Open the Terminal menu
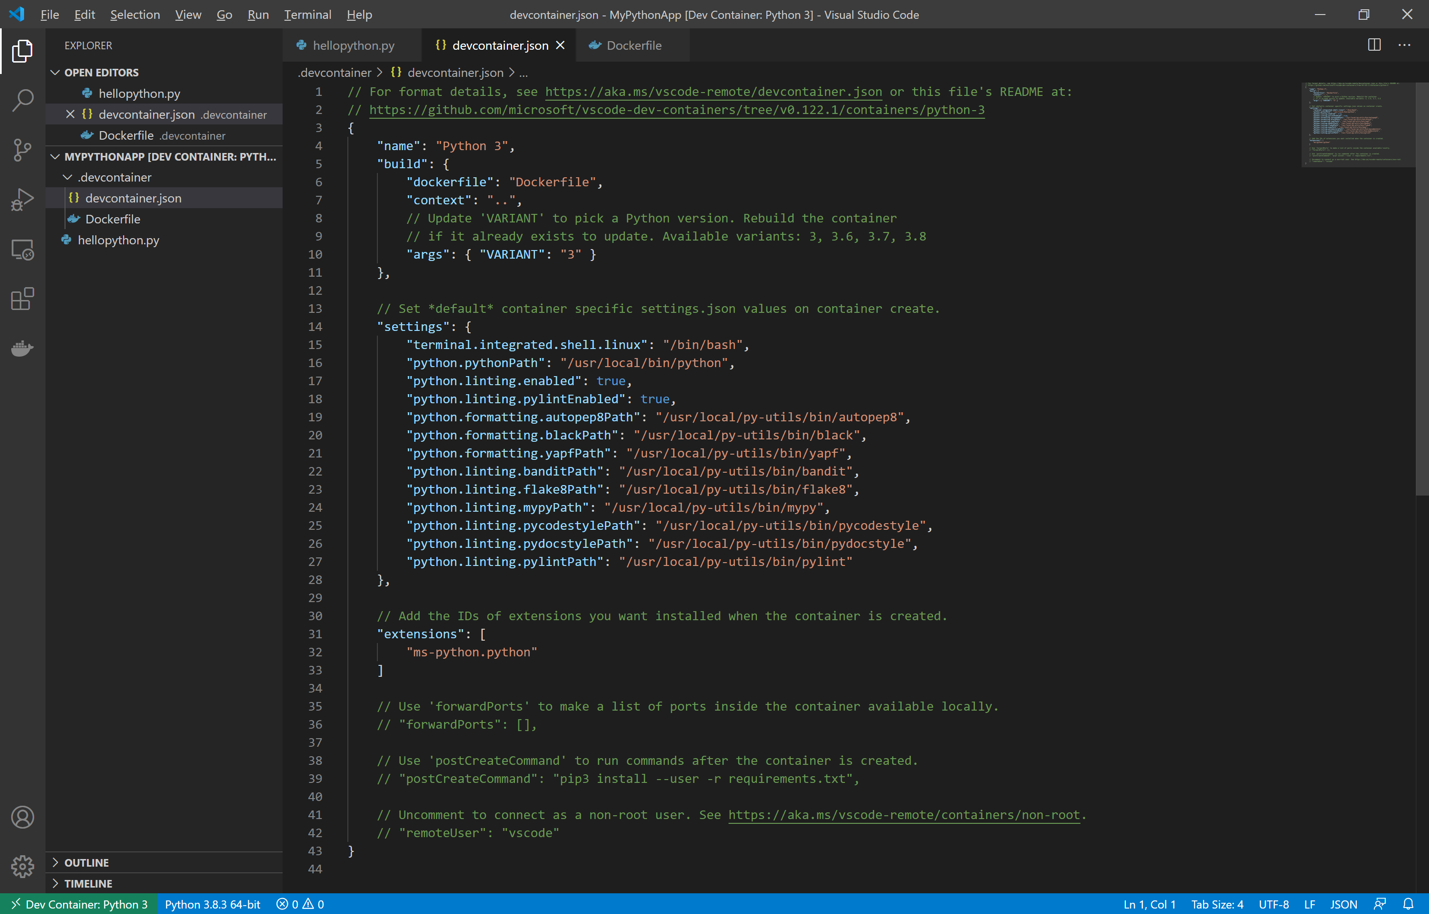The height and width of the screenshot is (914, 1429). pos(307,14)
